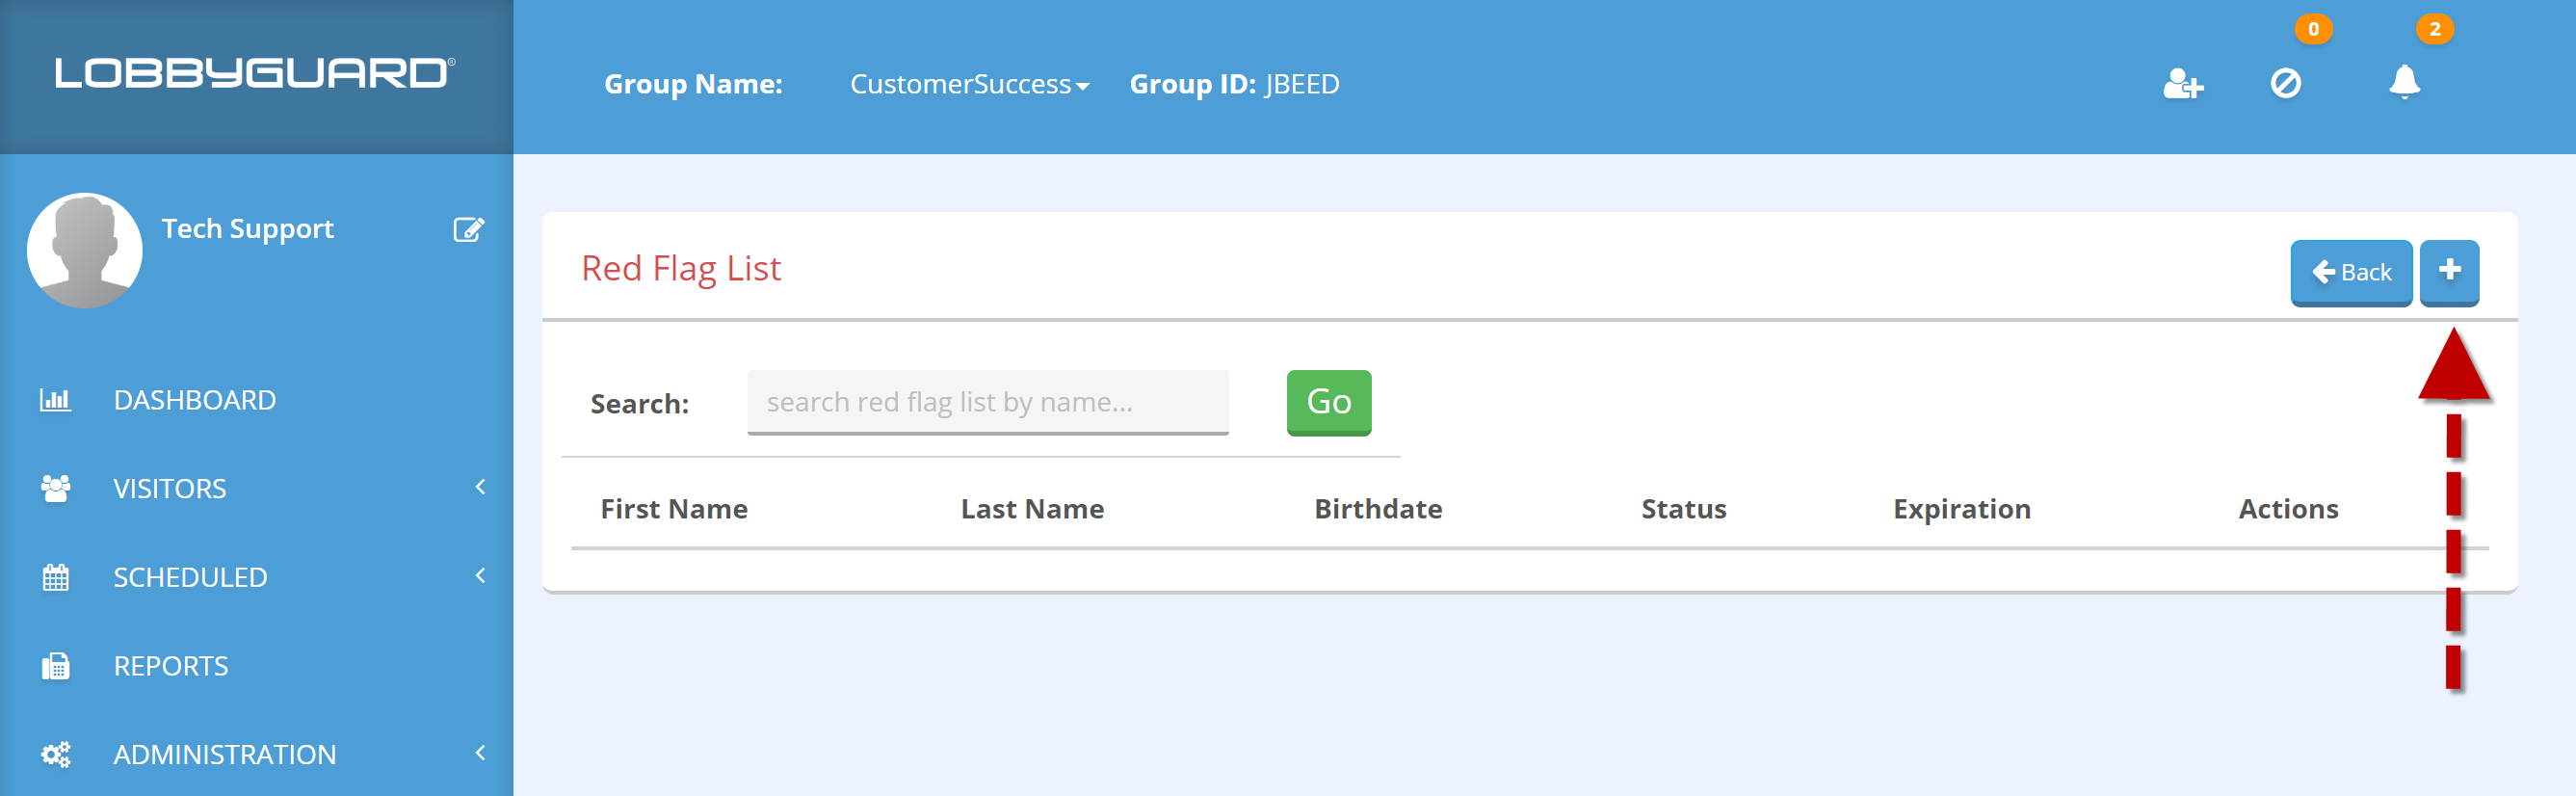This screenshot has height=796, width=2576.
Task: Expand the Visitors menu chevron
Action: click(x=480, y=487)
